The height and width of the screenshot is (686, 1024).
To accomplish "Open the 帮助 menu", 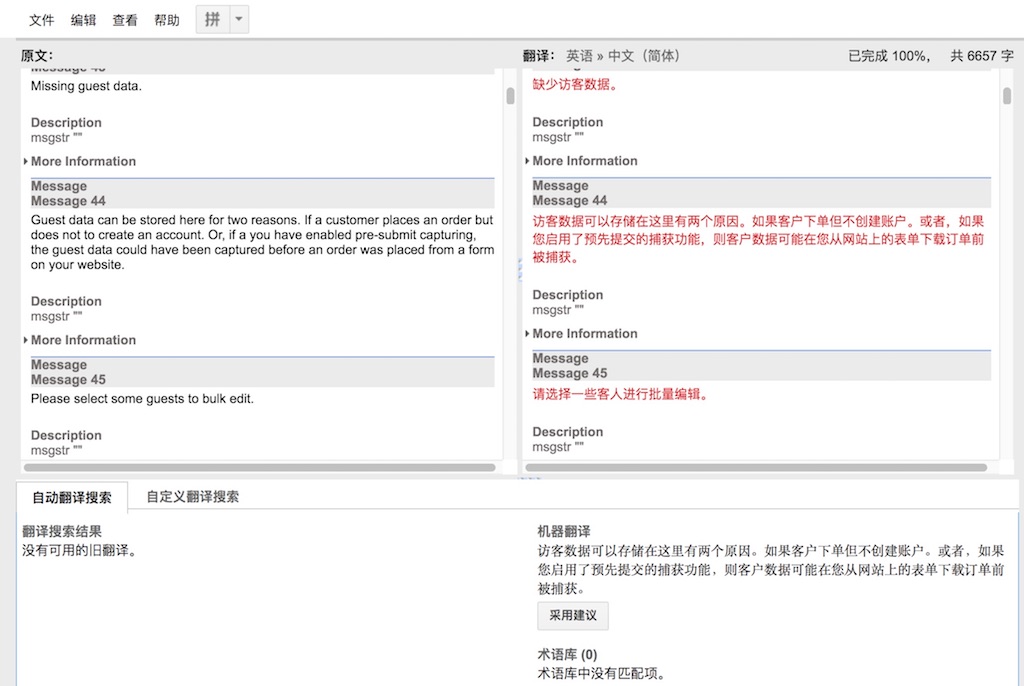I will (x=167, y=20).
